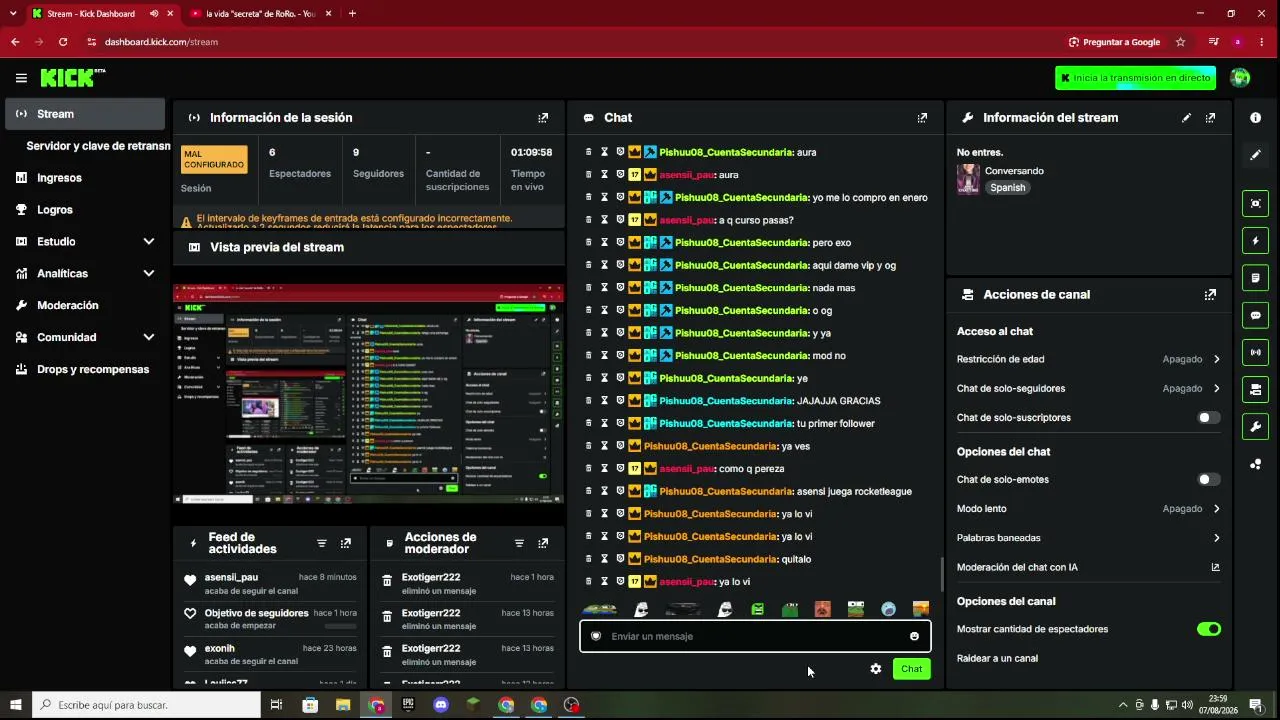Toggle the session info broadcast widget
Viewport: 1280px width, 720px height.
[x=1255, y=352]
